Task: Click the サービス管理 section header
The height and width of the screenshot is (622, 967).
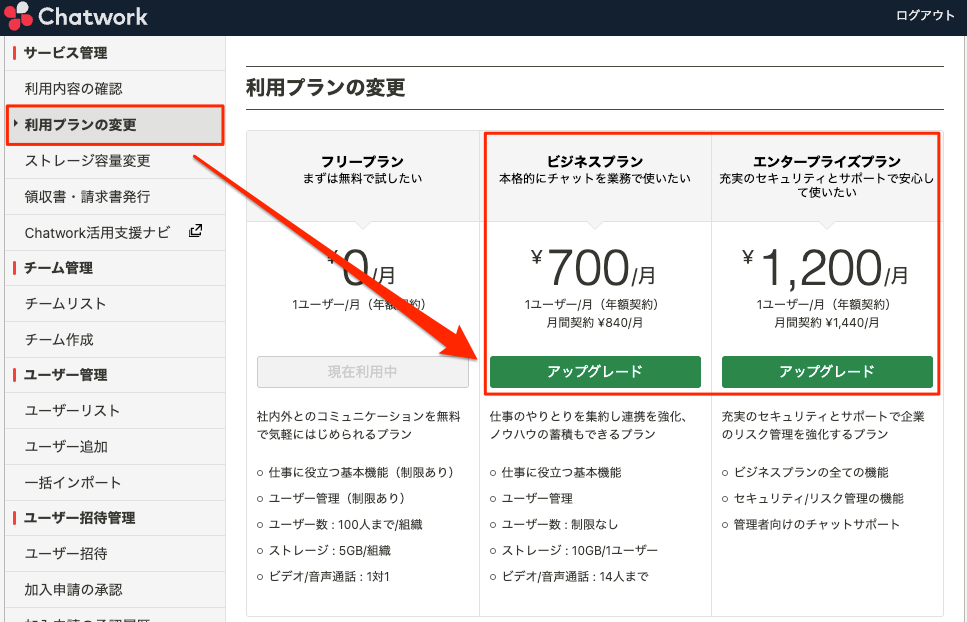Action: point(65,53)
